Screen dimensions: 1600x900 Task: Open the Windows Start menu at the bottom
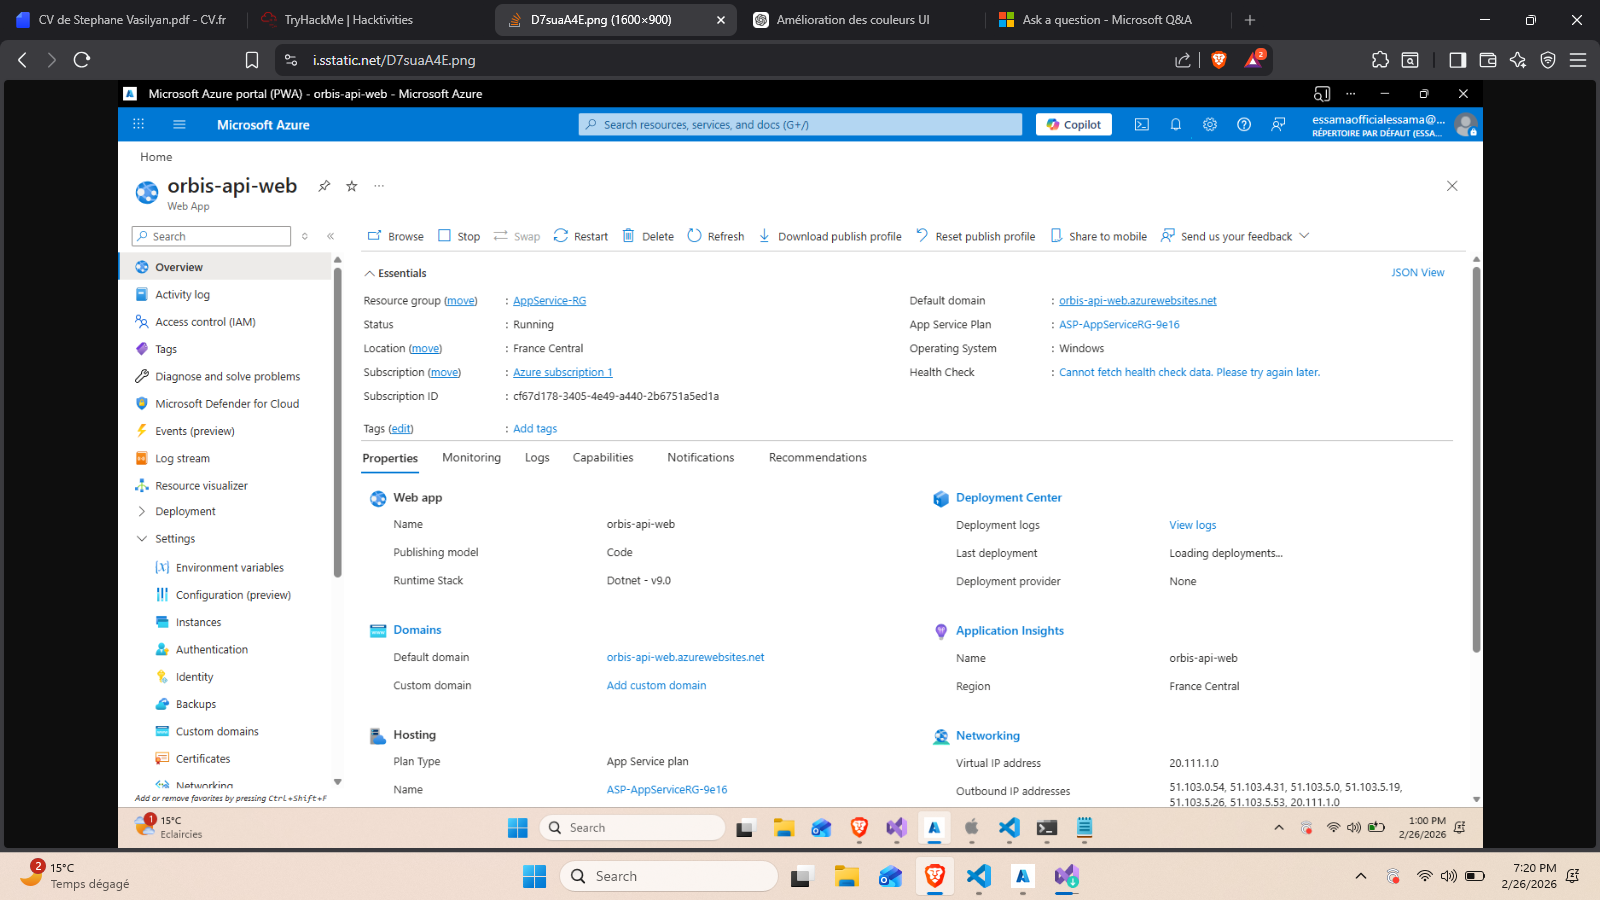[x=535, y=876]
